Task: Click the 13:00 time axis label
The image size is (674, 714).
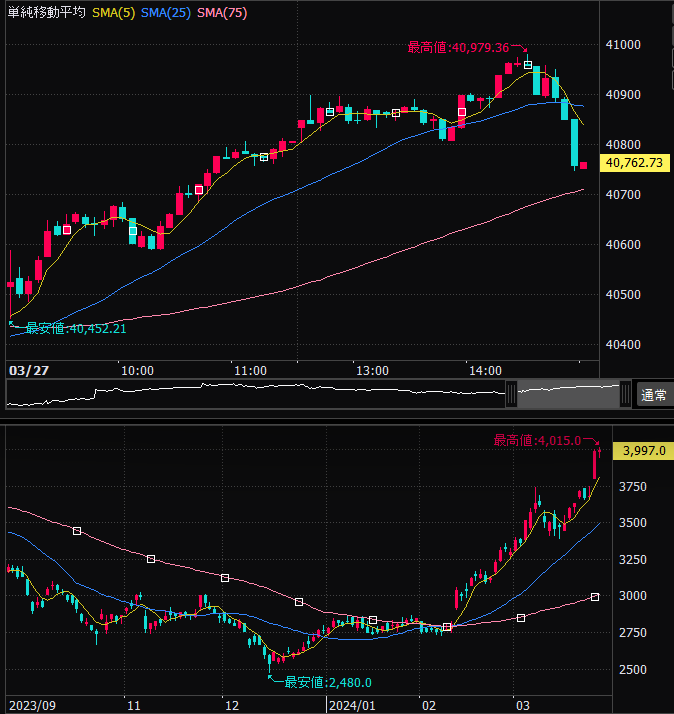Action: click(x=373, y=371)
